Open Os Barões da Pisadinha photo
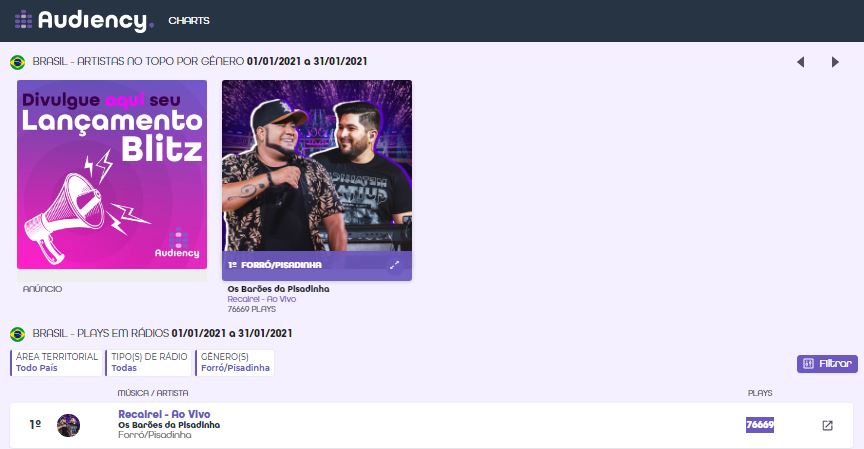Screen dimensions: 864x449 tap(317, 166)
